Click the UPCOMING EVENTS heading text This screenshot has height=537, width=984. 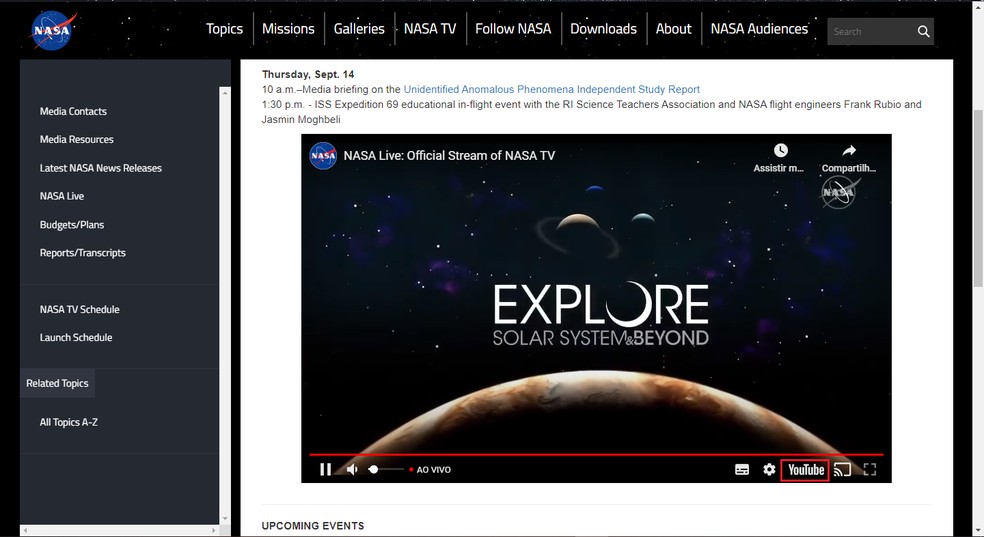coord(313,526)
